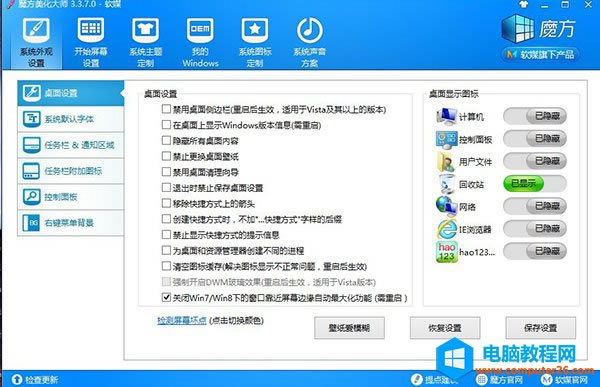Toggle 控制面板 desktop icon switch
600x387 pixels.
535,139
